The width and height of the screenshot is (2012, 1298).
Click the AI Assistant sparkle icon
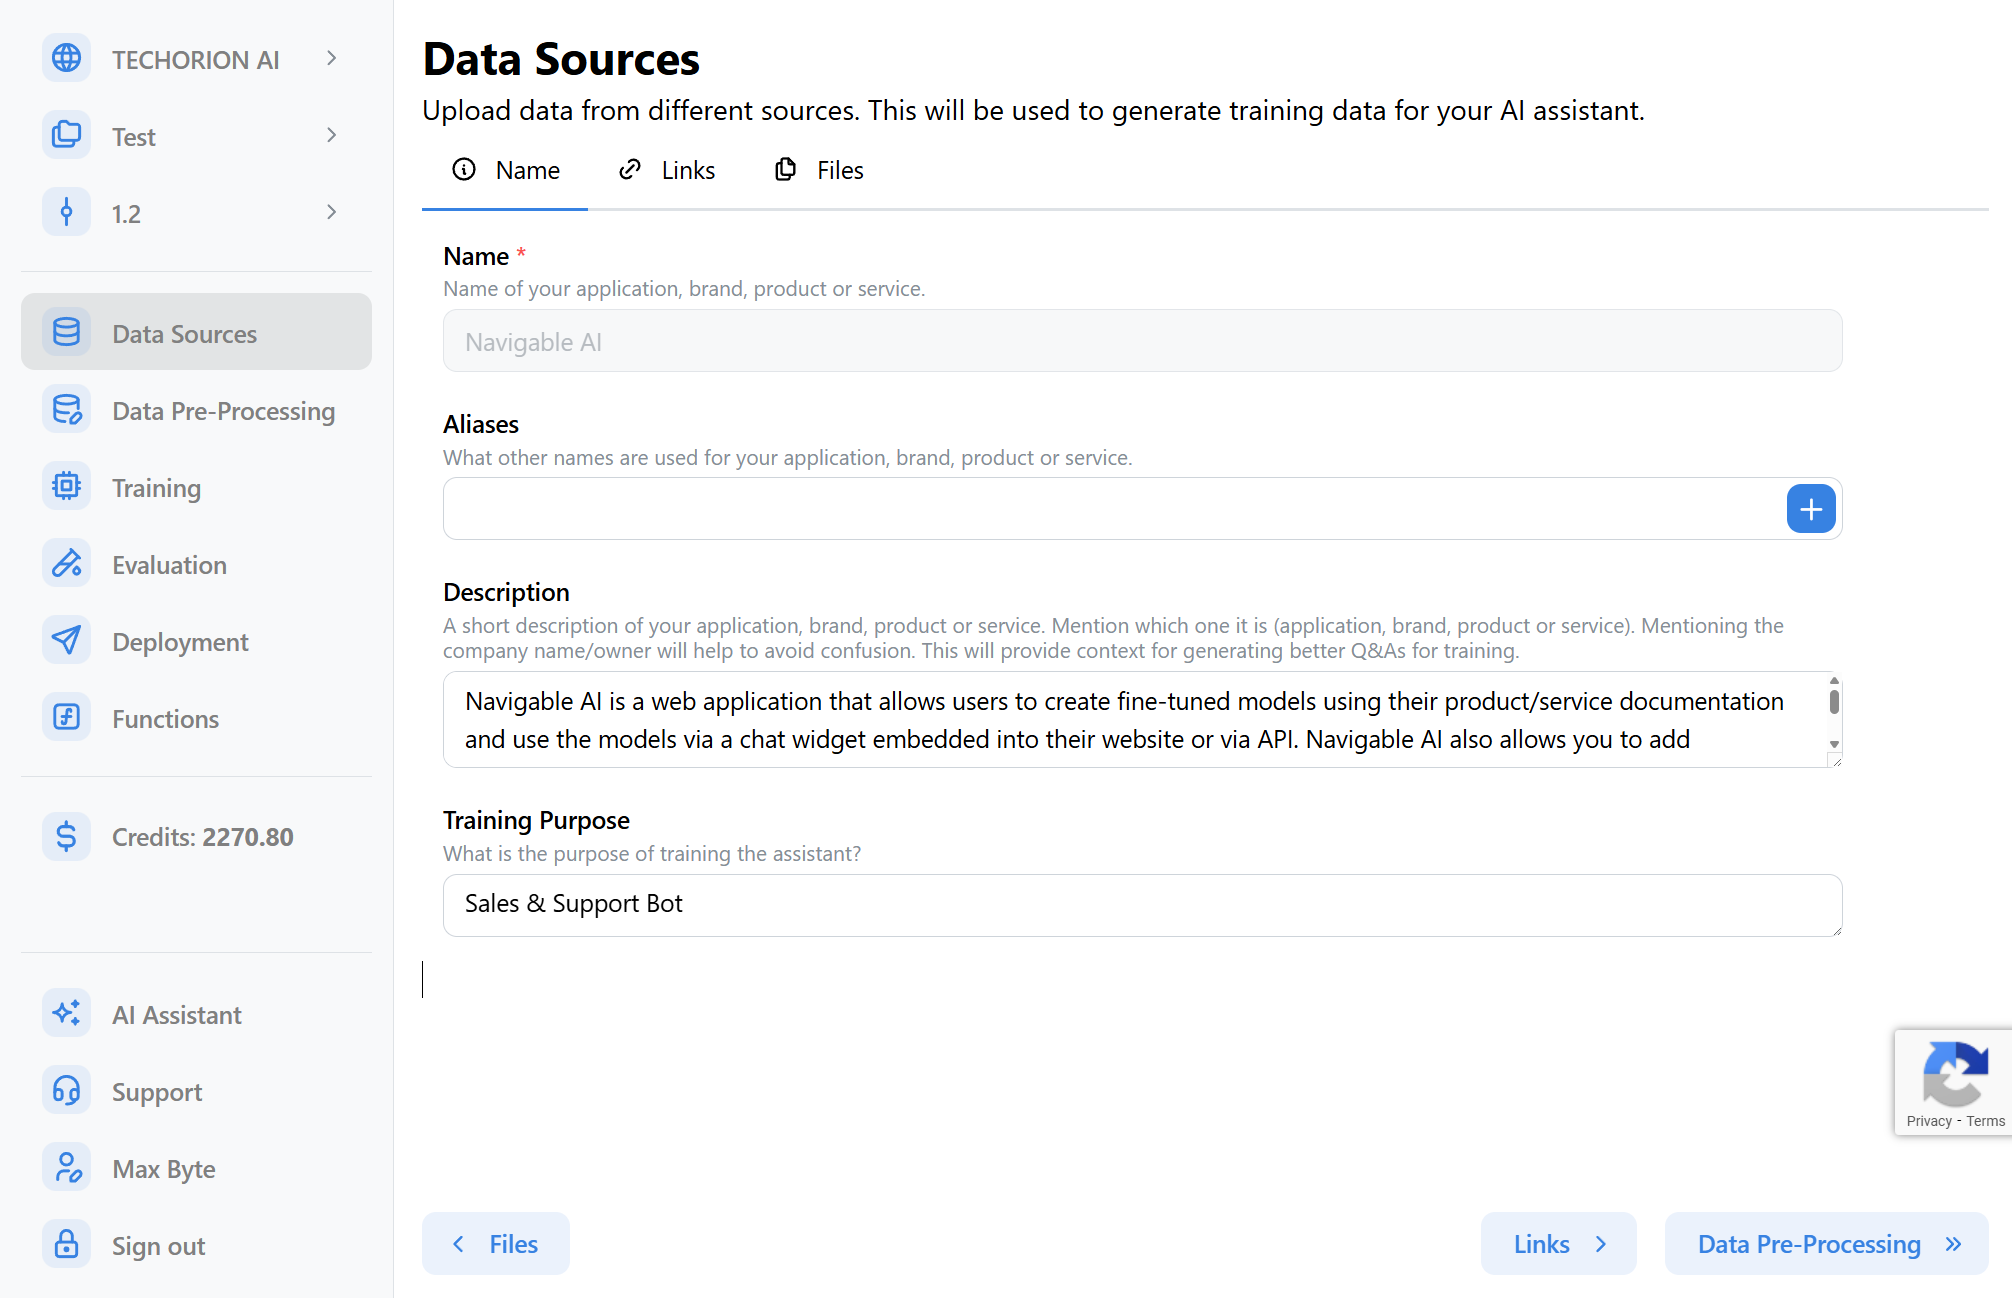point(66,1014)
